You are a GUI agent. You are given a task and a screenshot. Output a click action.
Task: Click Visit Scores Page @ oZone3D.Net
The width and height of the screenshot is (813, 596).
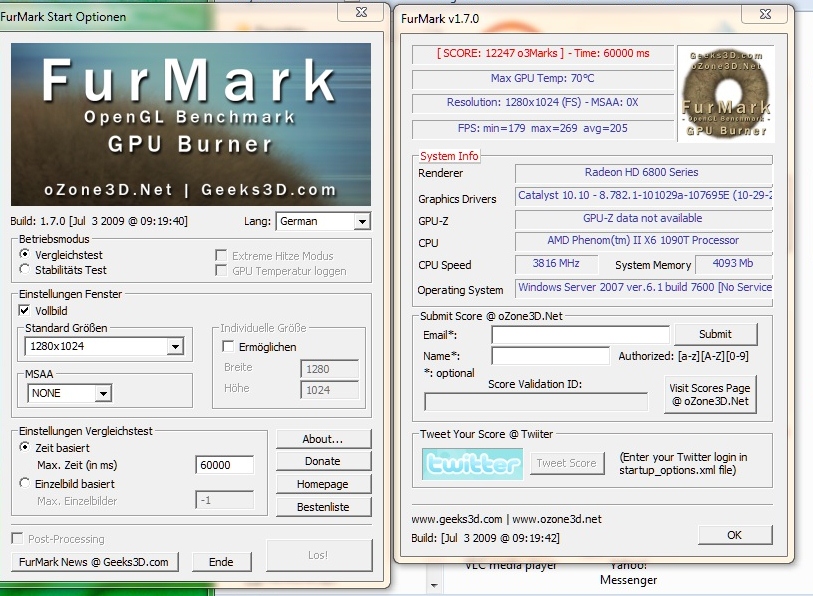coord(709,394)
